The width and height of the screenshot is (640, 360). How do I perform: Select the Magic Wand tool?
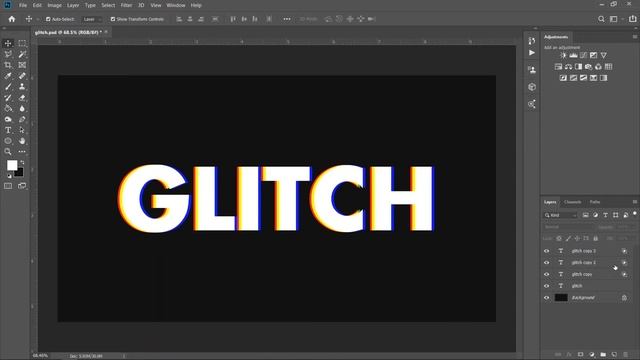tap(22, 54)
